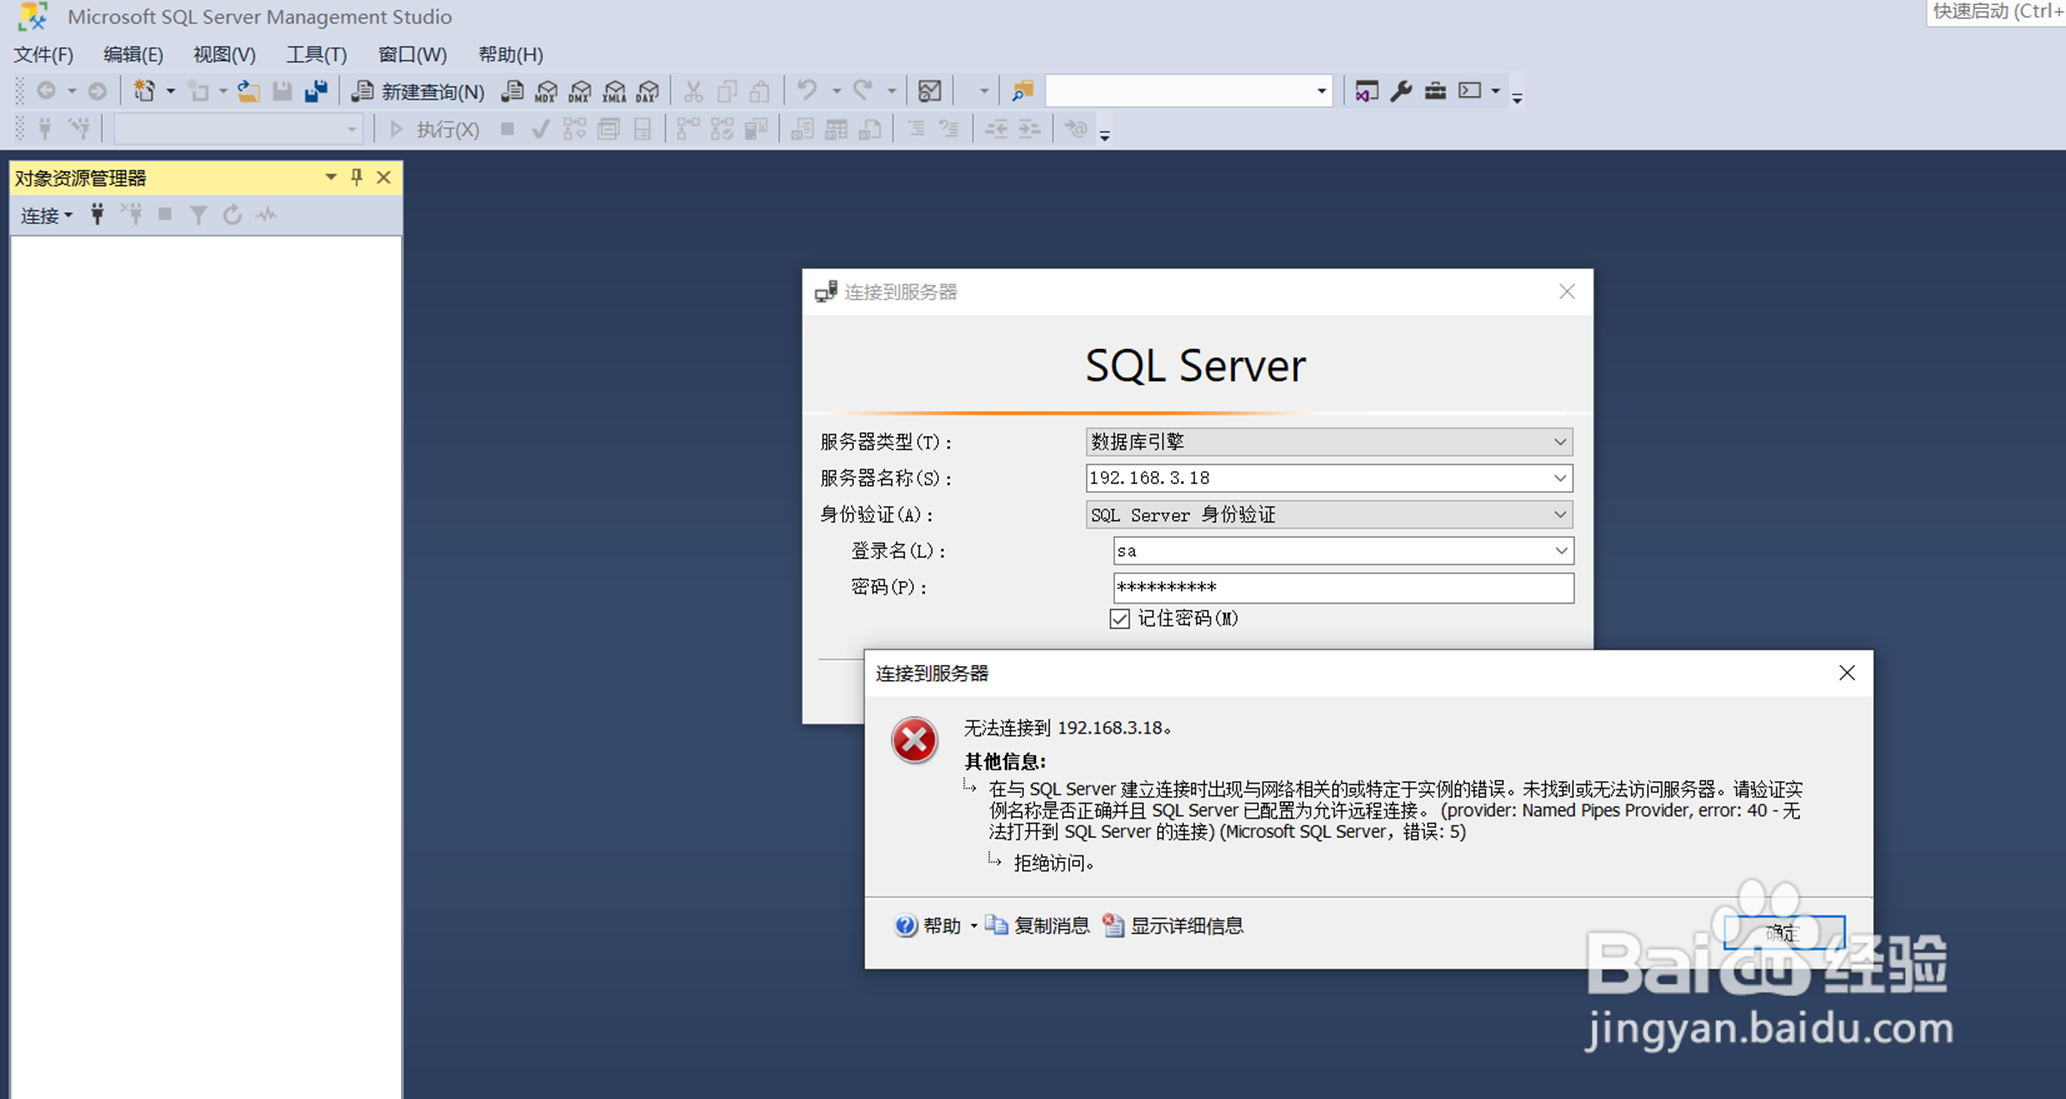Click the activity monitor chart icon in toolbar

pos(929,92)
